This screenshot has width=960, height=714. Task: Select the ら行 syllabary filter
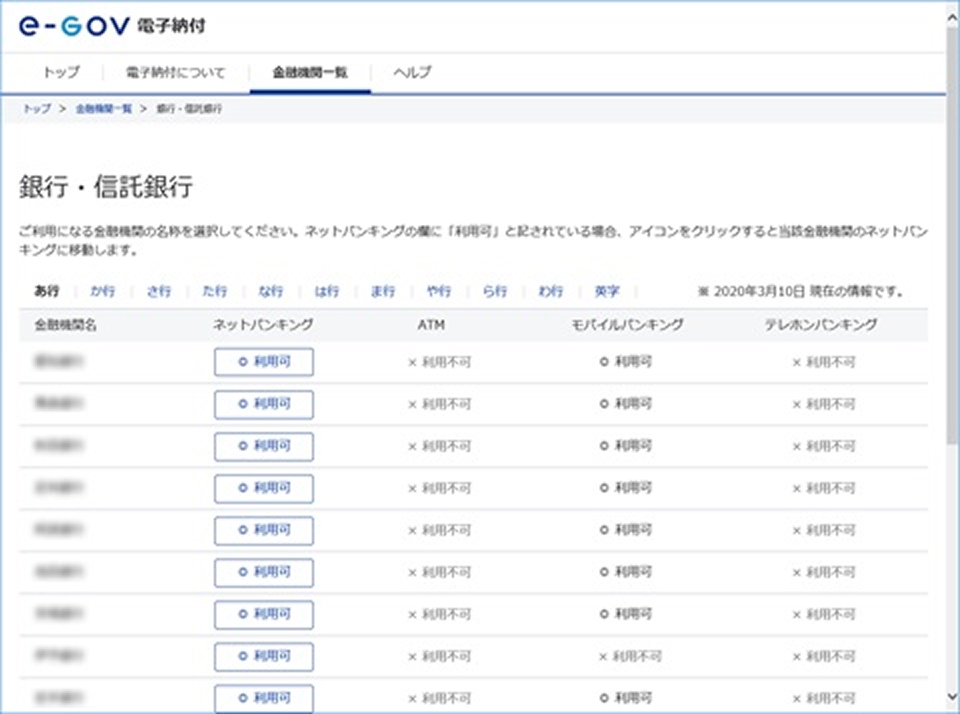(494, 291)
